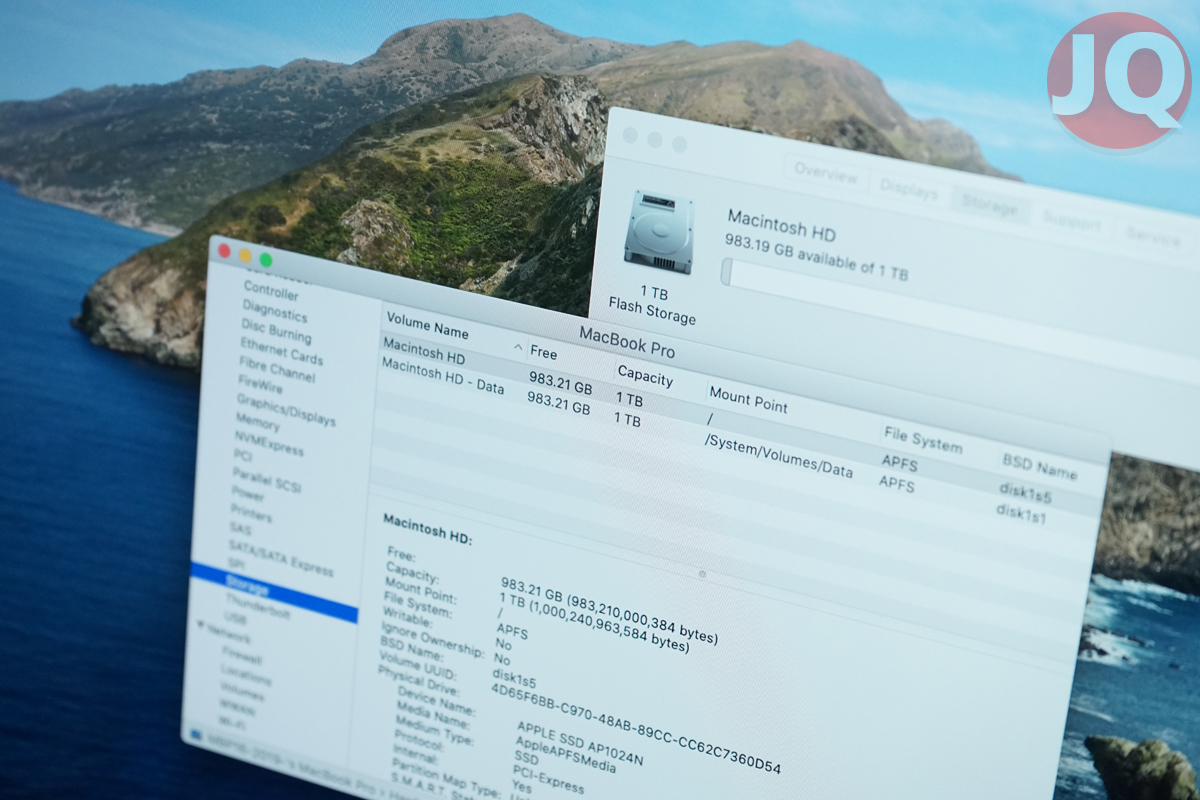Maximize the System Information window with green button

(x=266, y=260)
